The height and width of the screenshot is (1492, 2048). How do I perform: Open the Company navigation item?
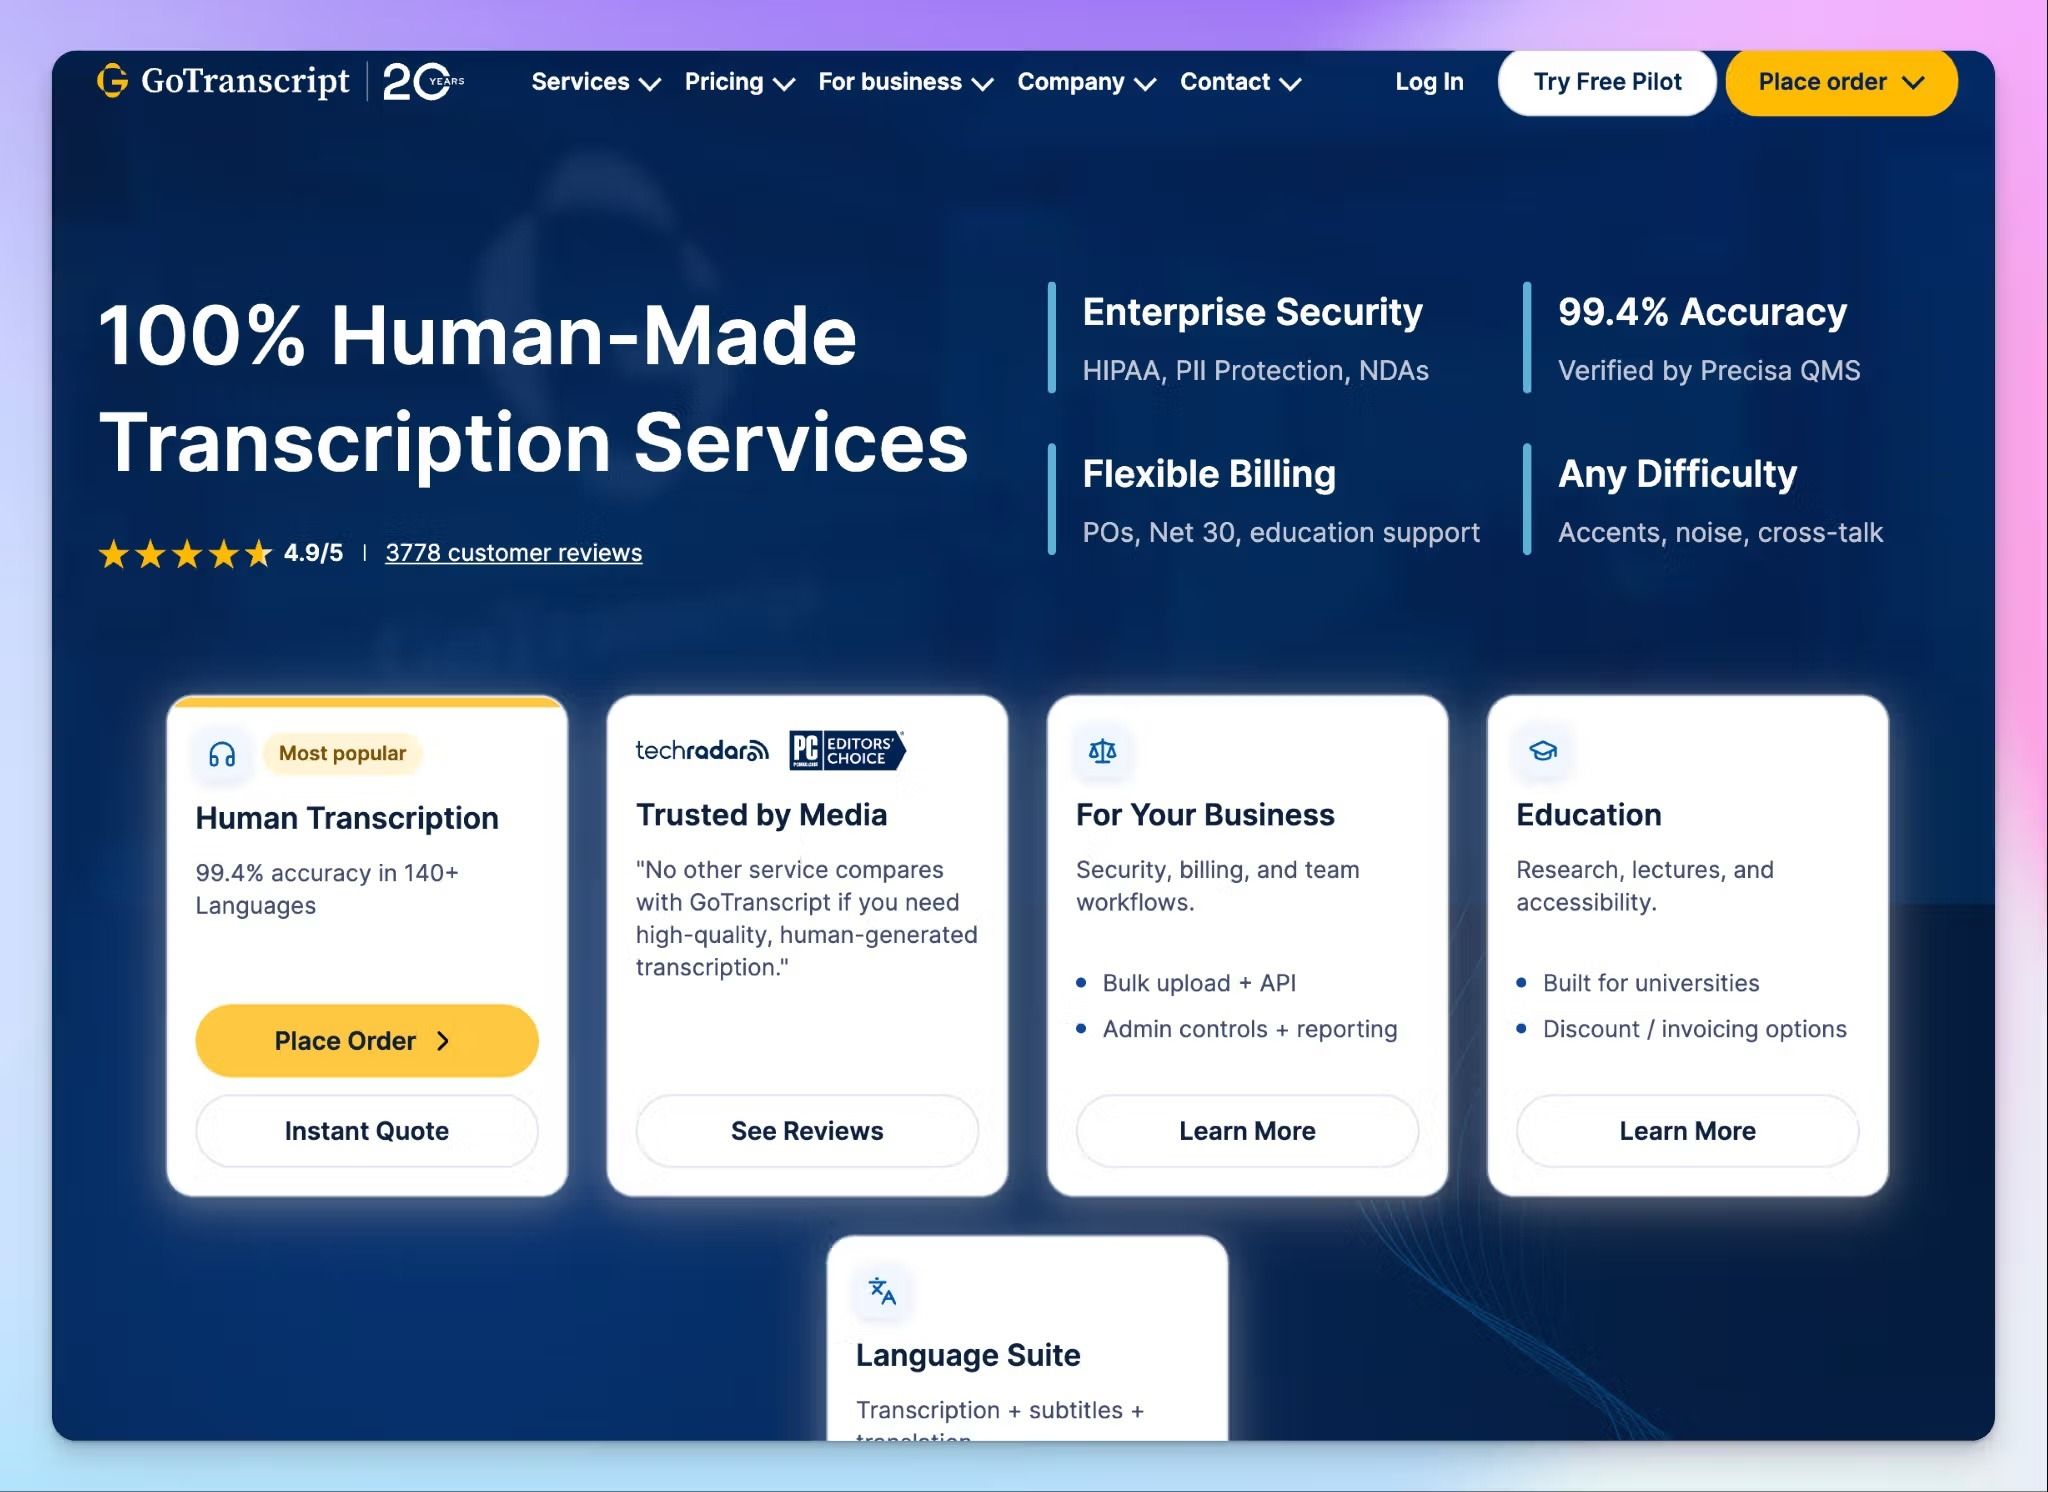(1087, 82)
